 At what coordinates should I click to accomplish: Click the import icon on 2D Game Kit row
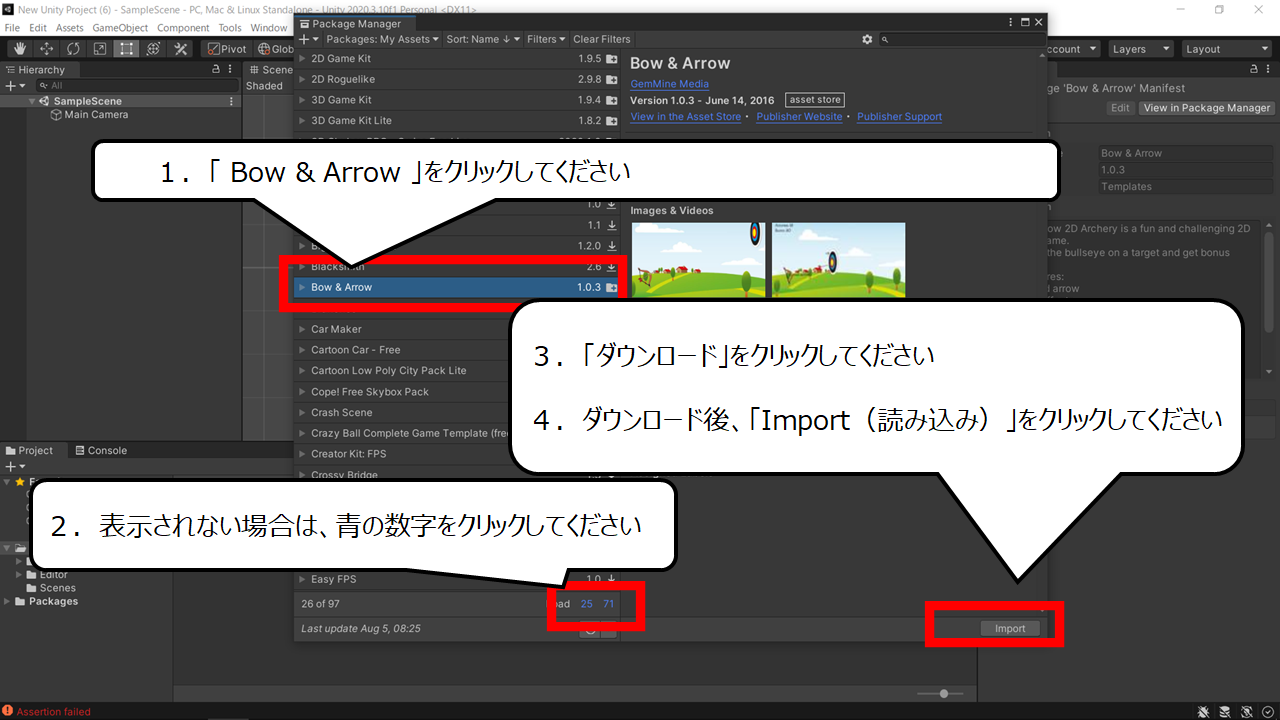[612, 59]
